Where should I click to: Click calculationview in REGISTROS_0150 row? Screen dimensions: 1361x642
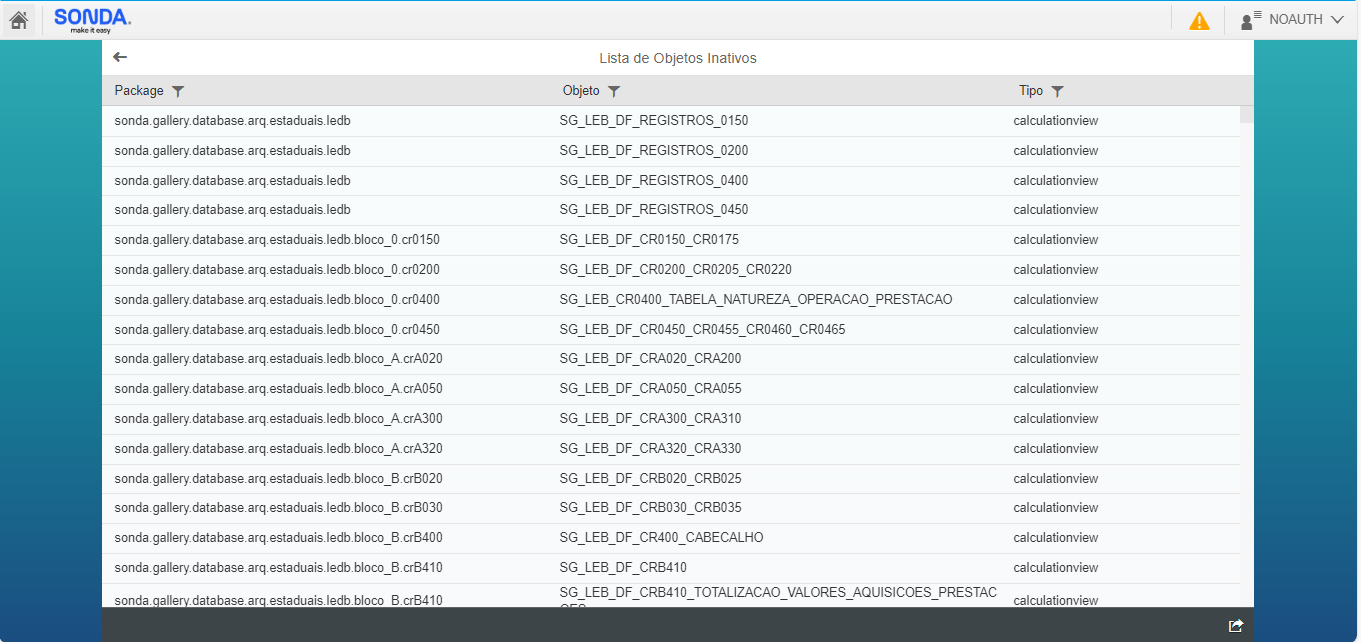[1056, 121]
